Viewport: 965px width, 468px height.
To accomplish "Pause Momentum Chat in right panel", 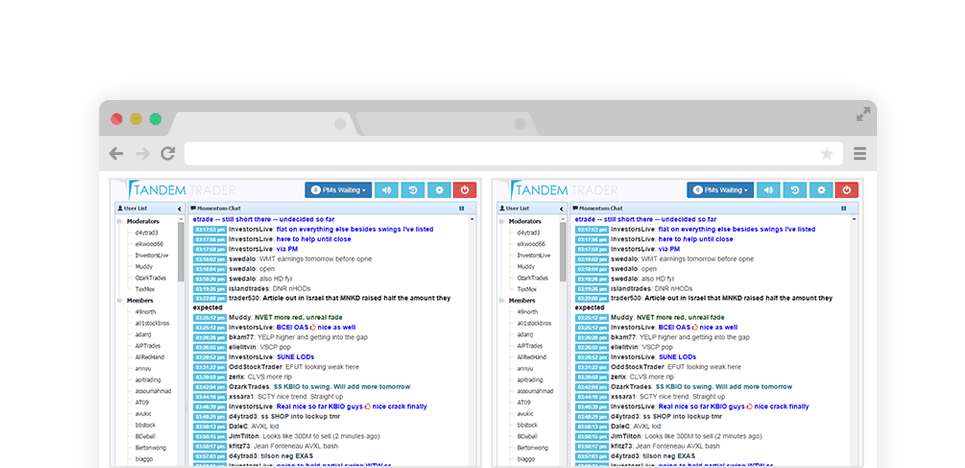I will [x=844, y=209].
